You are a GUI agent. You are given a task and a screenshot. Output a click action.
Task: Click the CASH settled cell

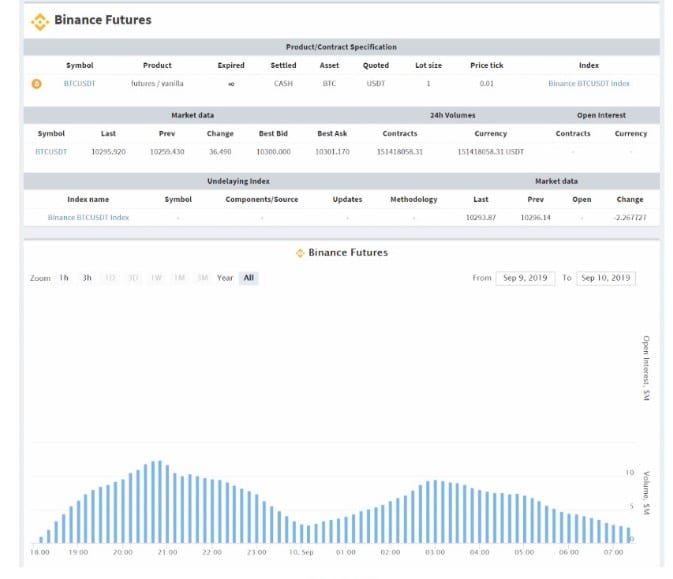tap(283, 84)
